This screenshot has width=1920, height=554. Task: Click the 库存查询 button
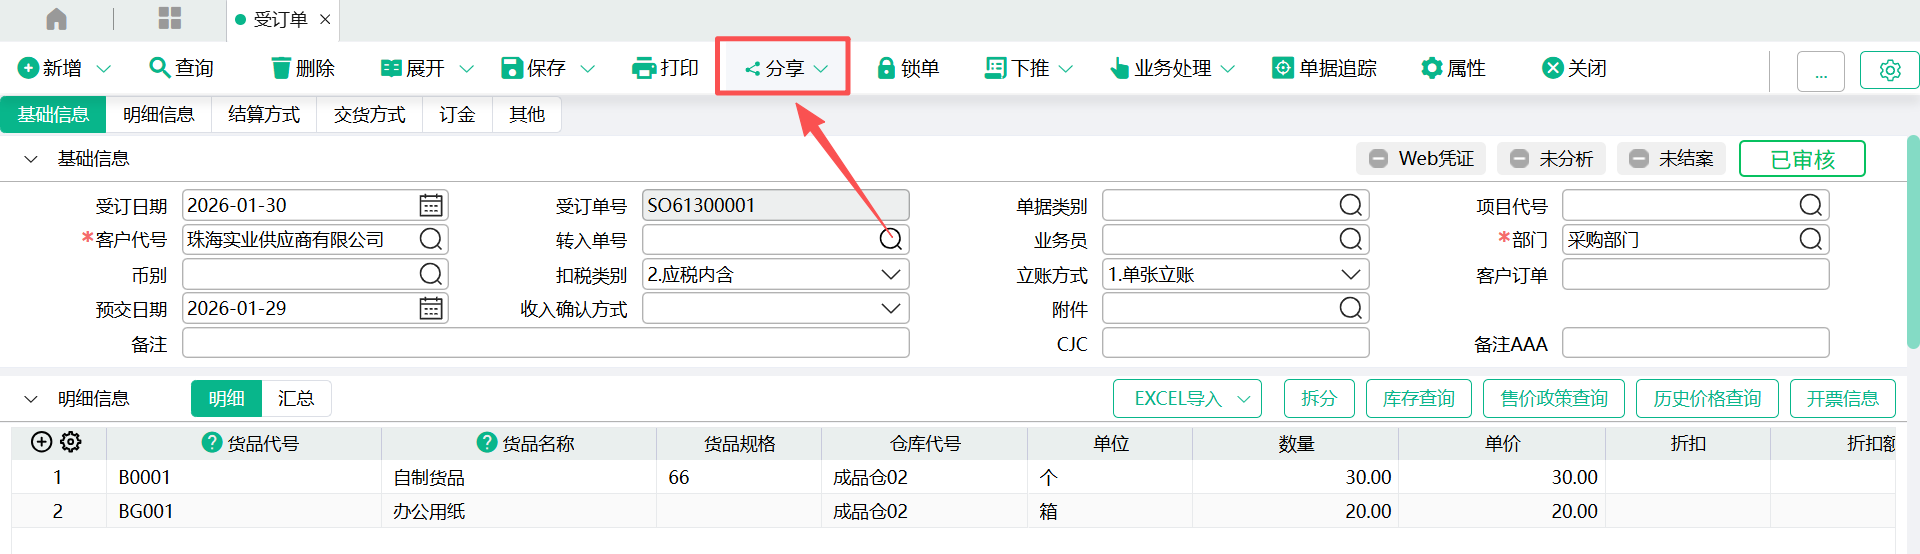[x=1418, y=399]
